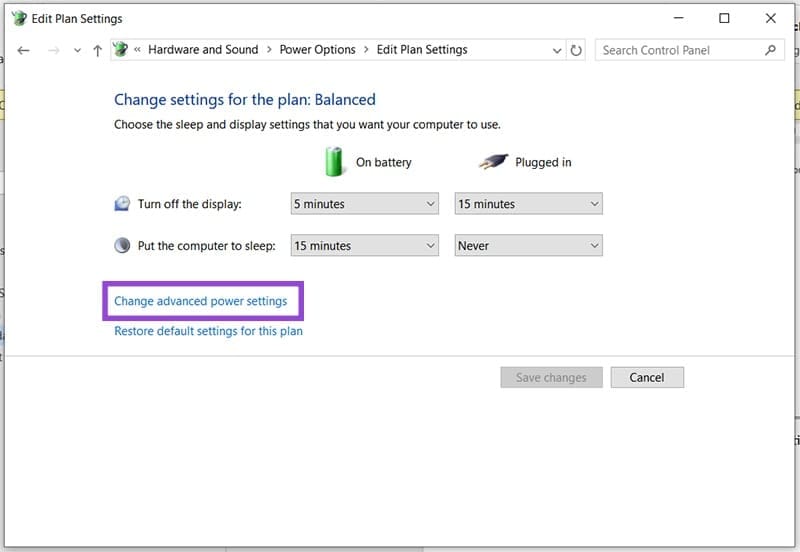Click the 'On battery' column label
Screen dimensions: 800x552
[x=384, y=162]
